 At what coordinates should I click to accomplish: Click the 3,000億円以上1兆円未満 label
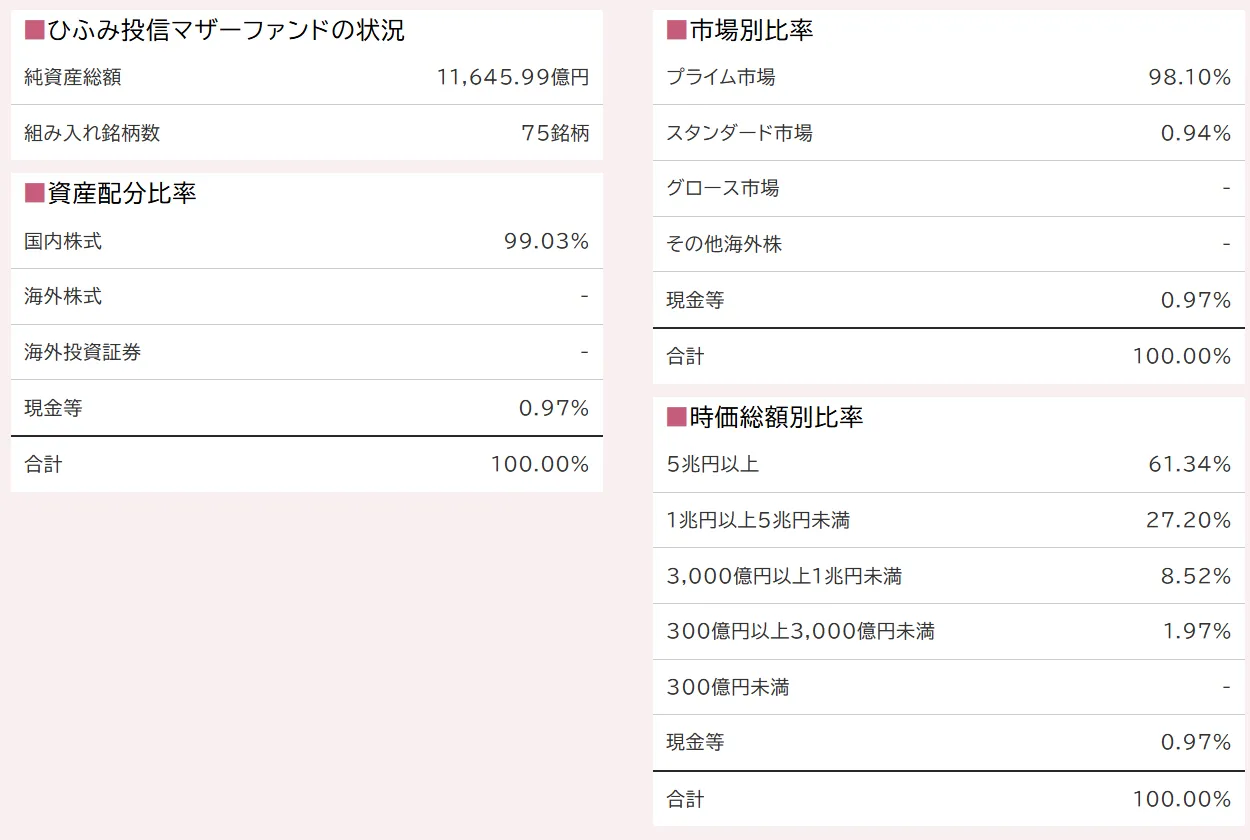click(784, 576)
